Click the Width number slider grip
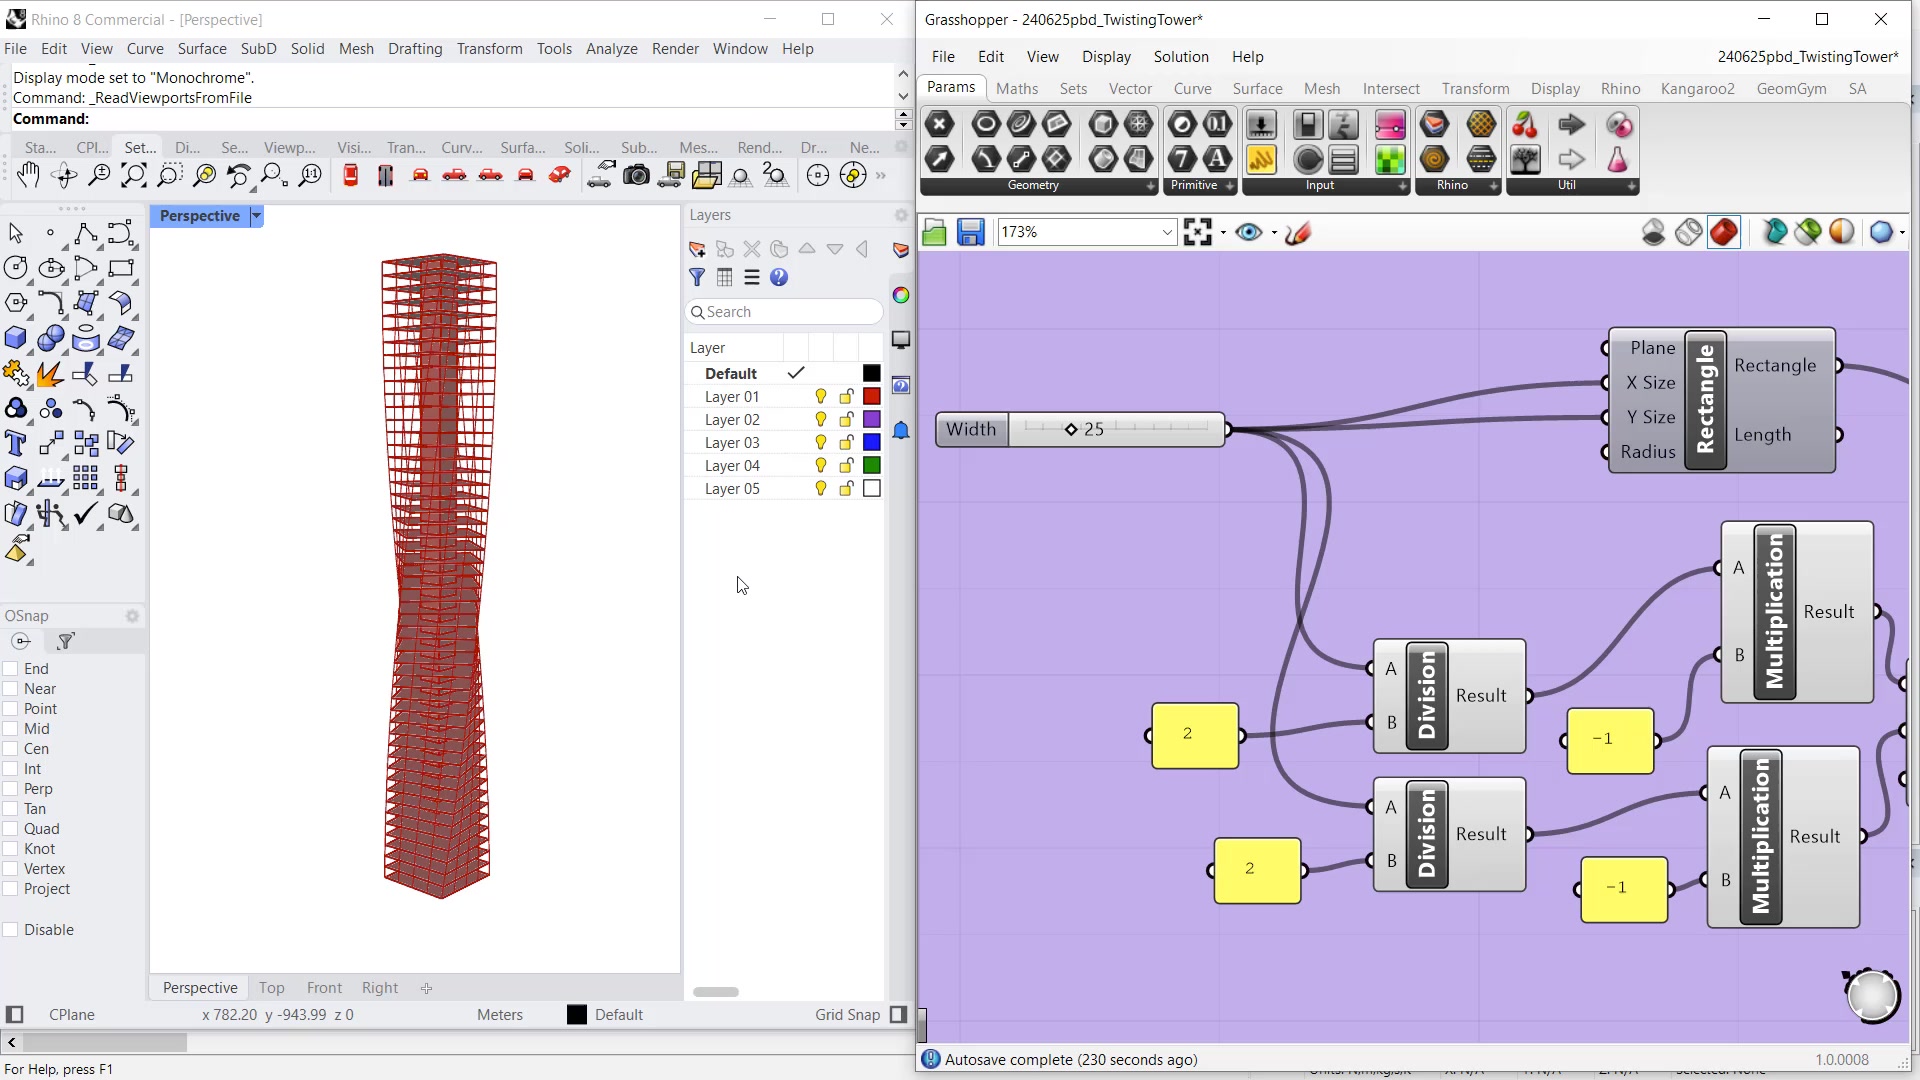 click(1071, 430)
